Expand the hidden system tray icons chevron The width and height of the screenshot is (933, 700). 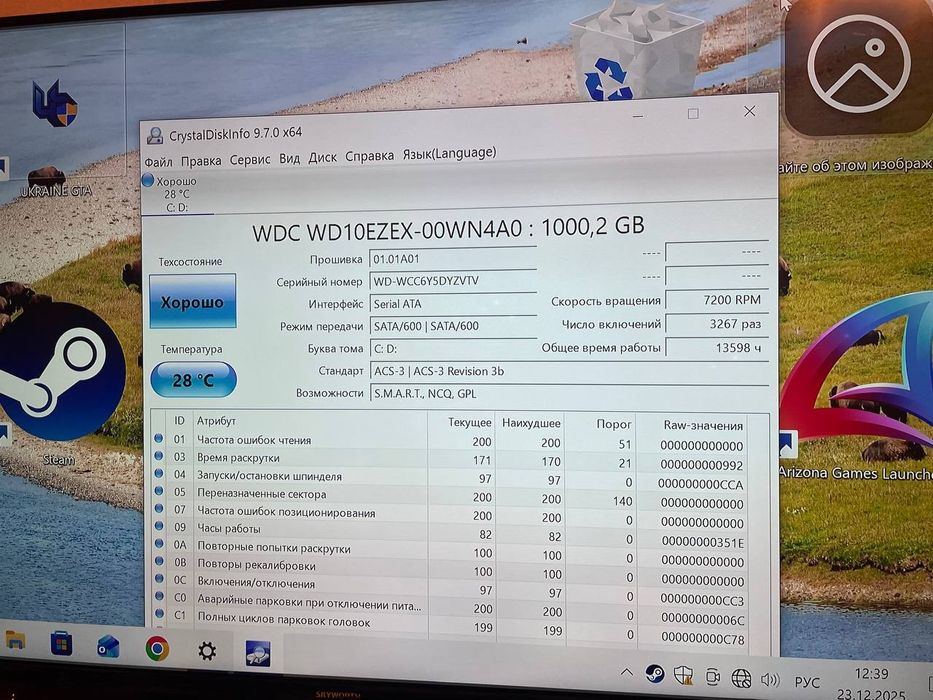[626, 673]
